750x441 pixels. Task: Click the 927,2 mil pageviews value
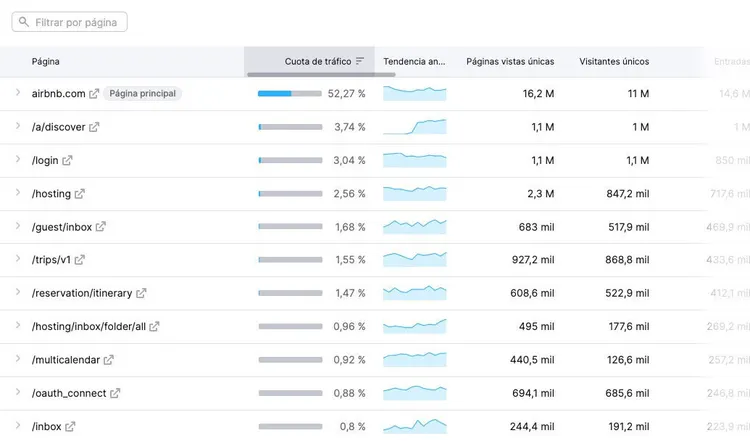pyautogui.click(x=533, y=260)
